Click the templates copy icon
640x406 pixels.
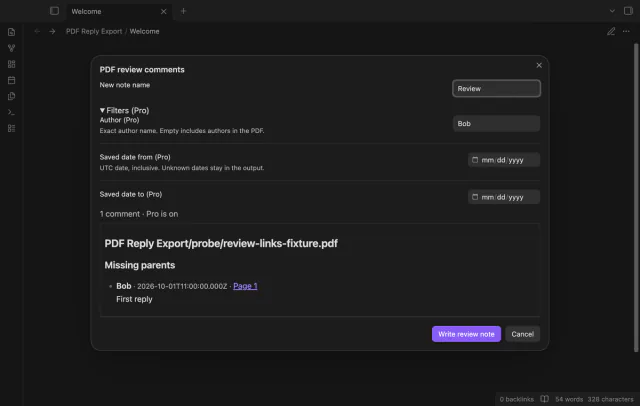point(11,96)
